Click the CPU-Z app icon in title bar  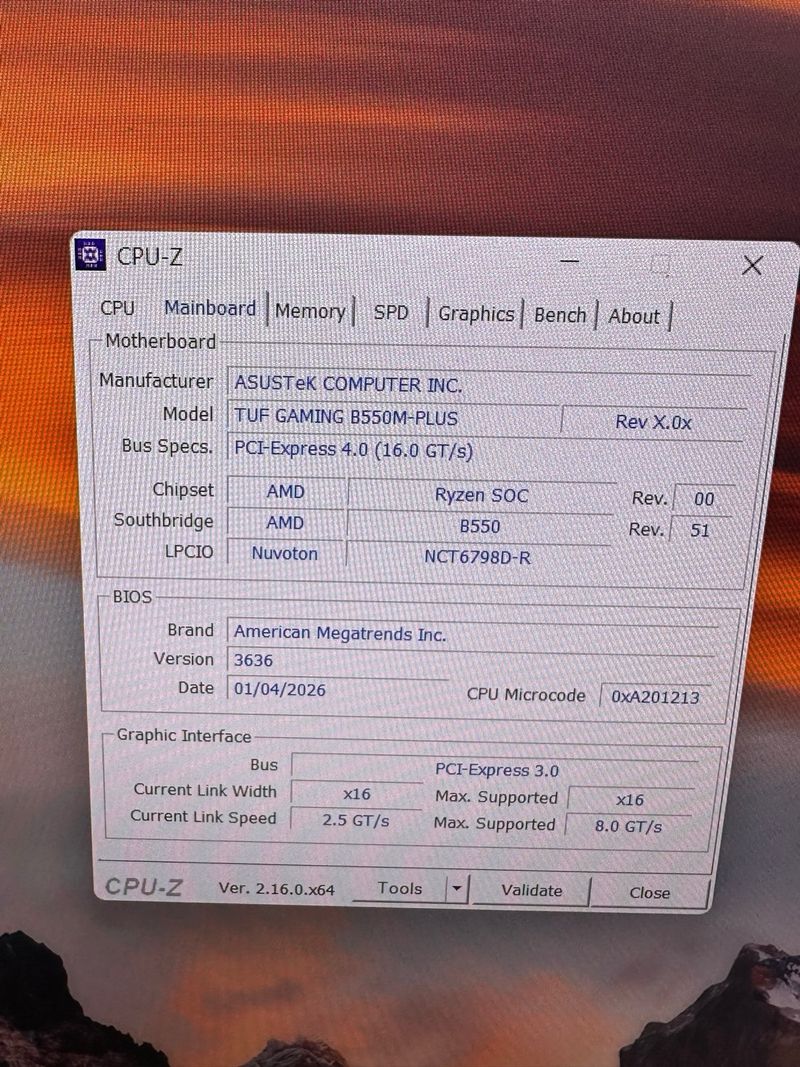click(x=90, y=255)
